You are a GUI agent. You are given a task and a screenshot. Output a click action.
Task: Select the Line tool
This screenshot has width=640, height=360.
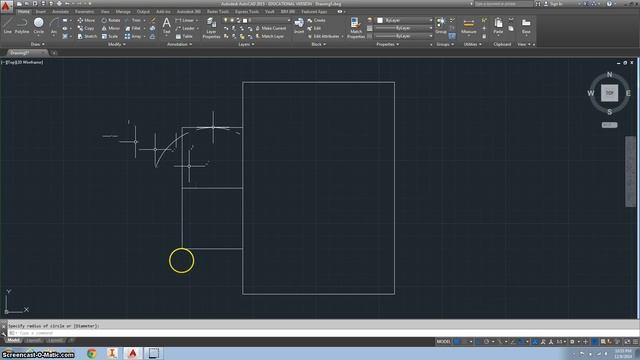[8, 26]
